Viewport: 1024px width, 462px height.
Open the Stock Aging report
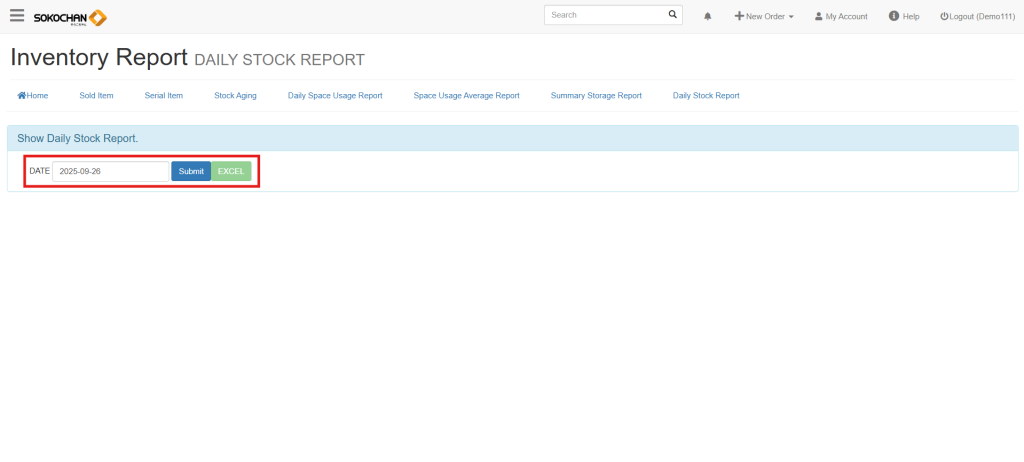click(235, 96)
